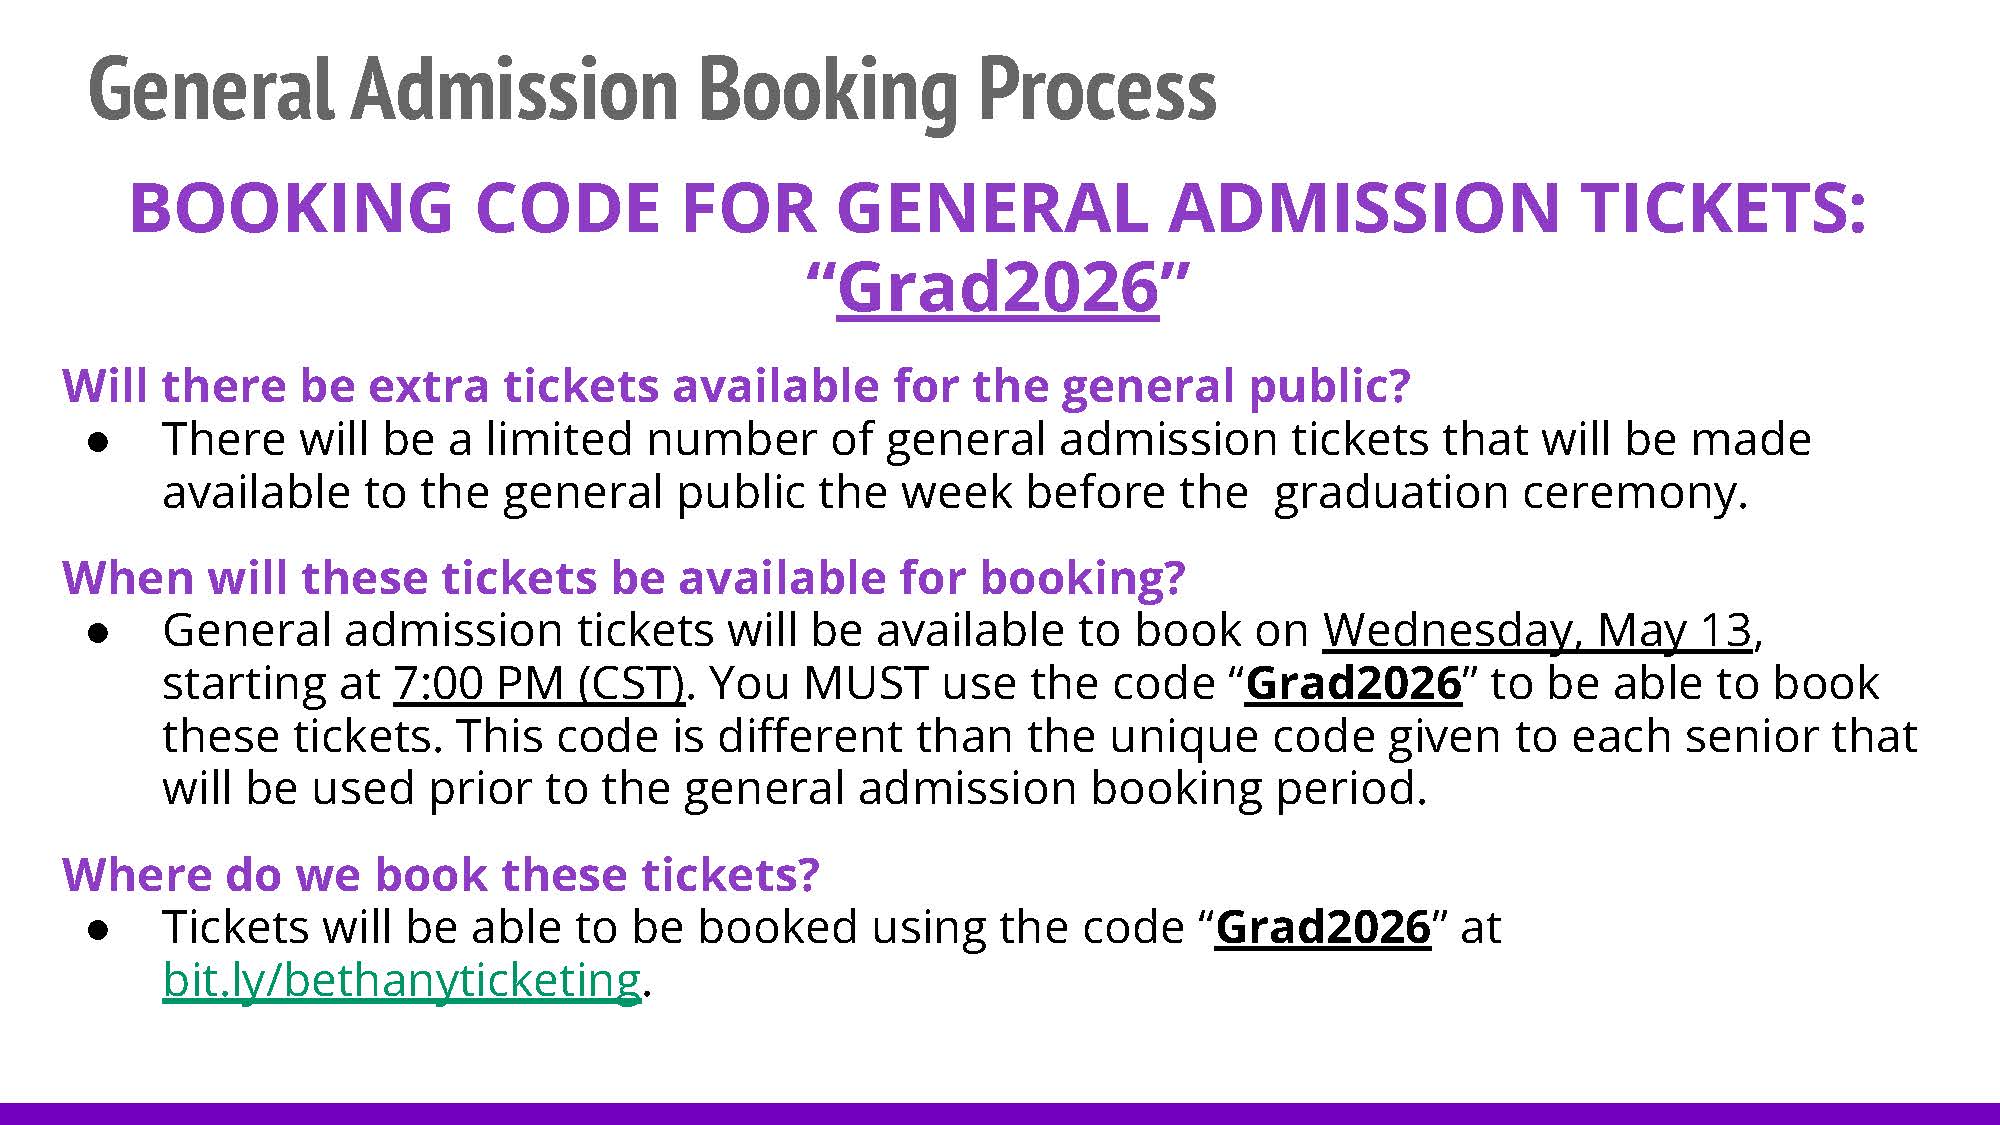Click bold "Grad2026" after "You MUST use the code"
This screenshot has height=1125, width=2000.
[1353, 684]
